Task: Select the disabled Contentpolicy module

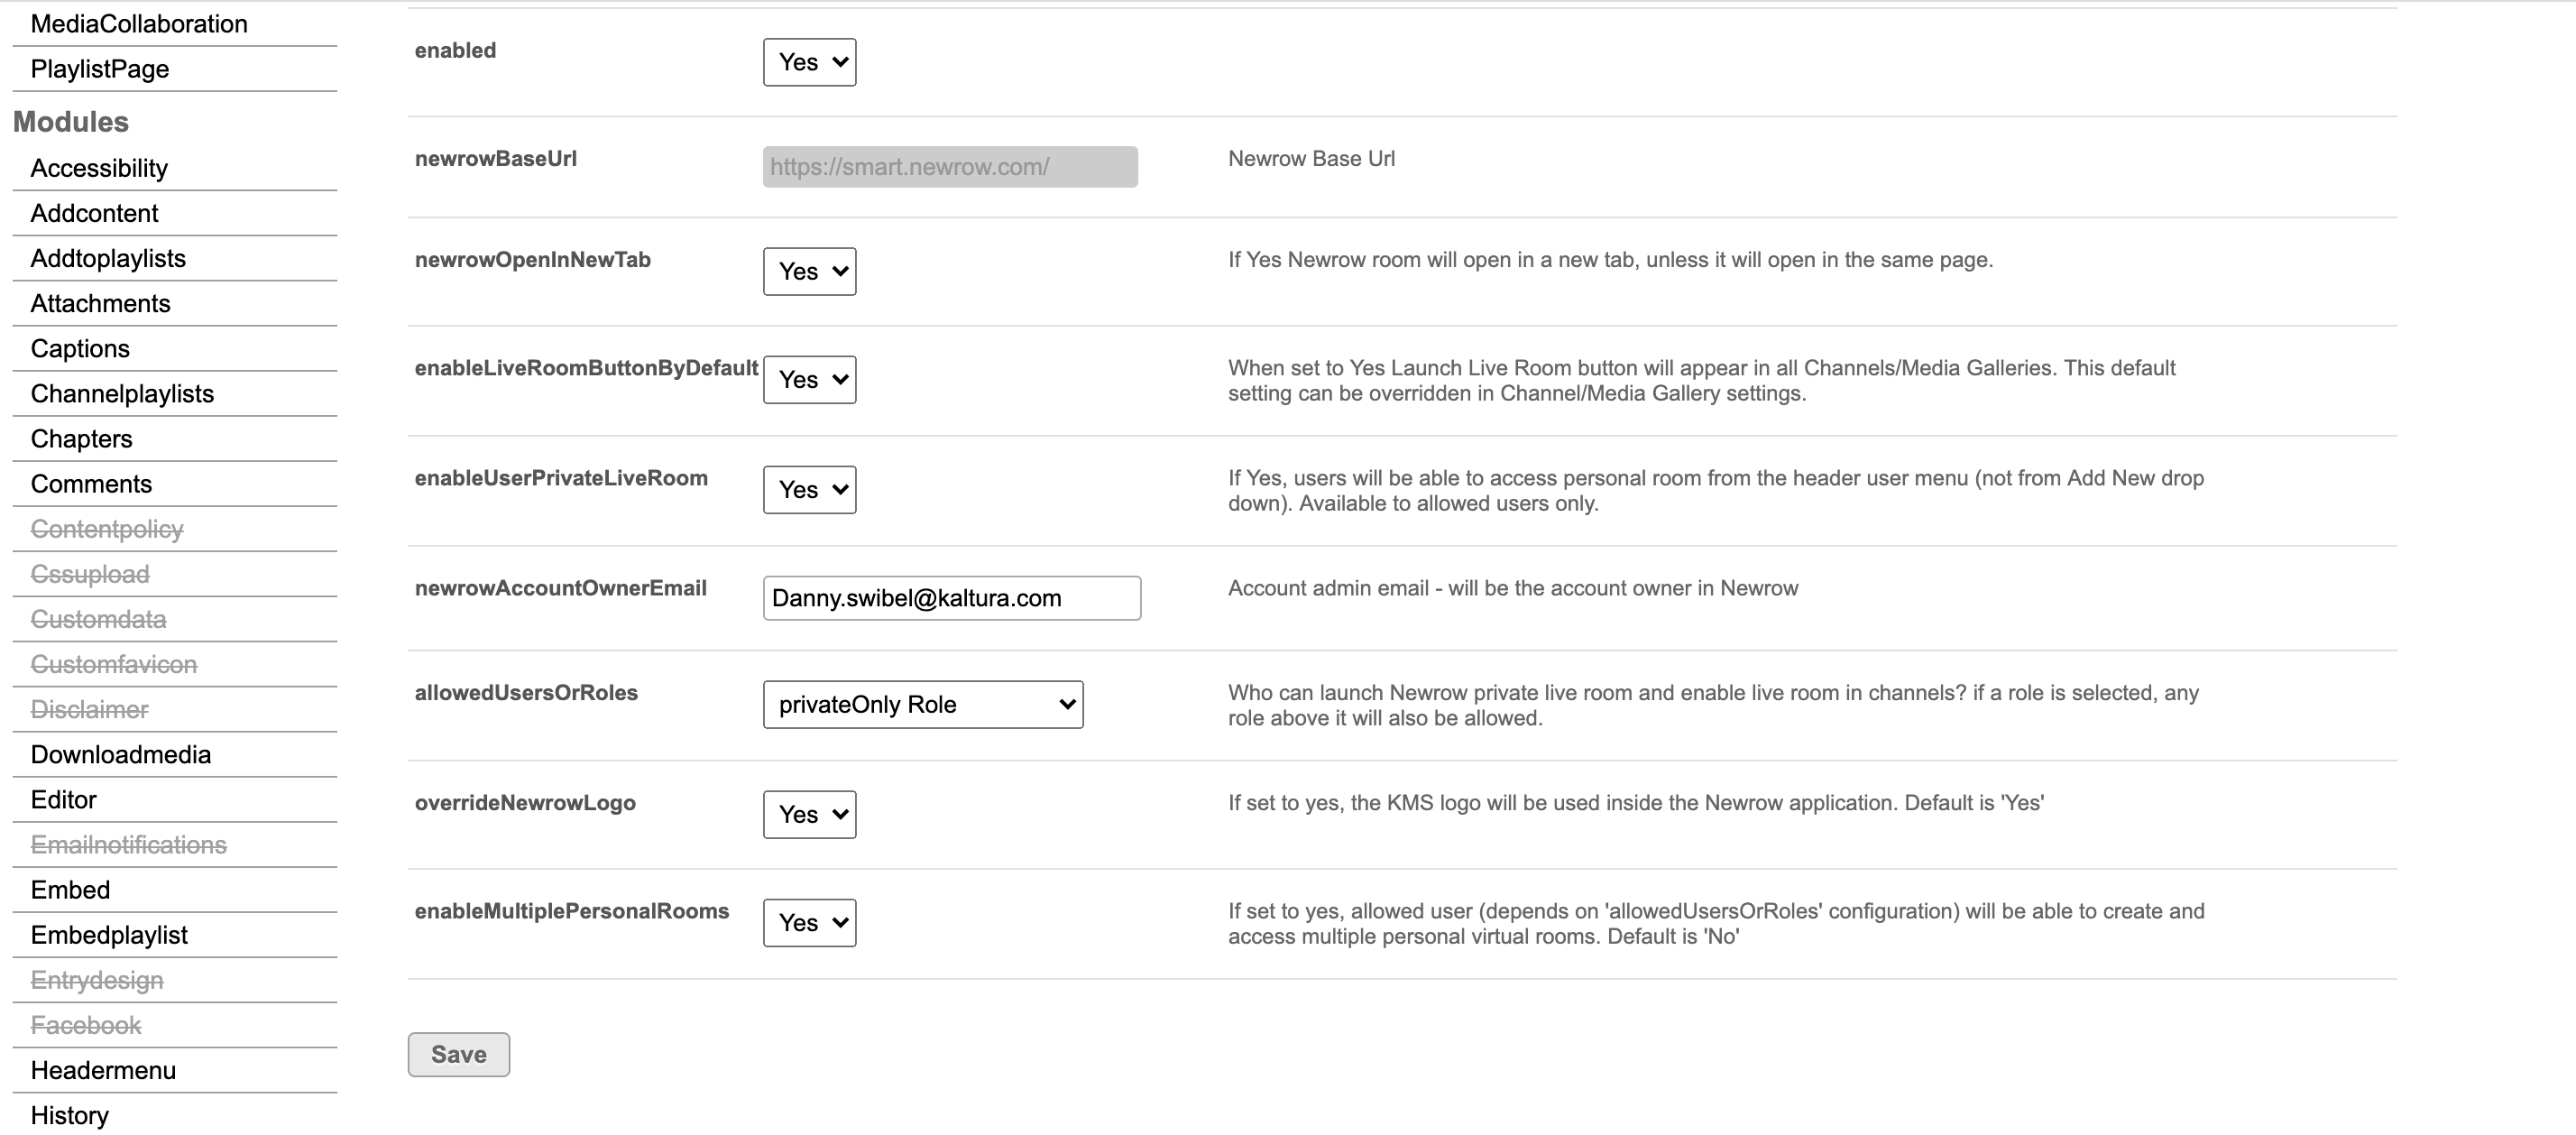Action: coord(107,529)
